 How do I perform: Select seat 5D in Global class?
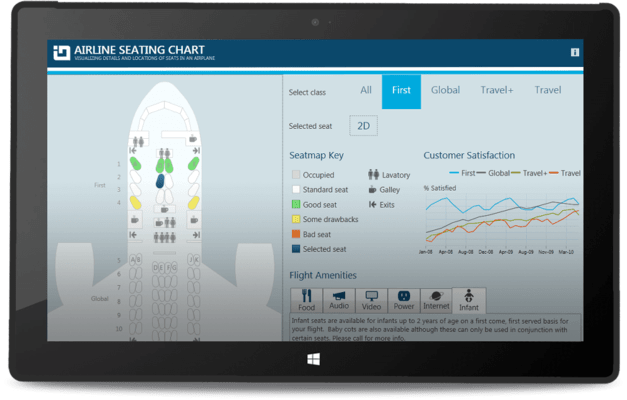point(156,268)
